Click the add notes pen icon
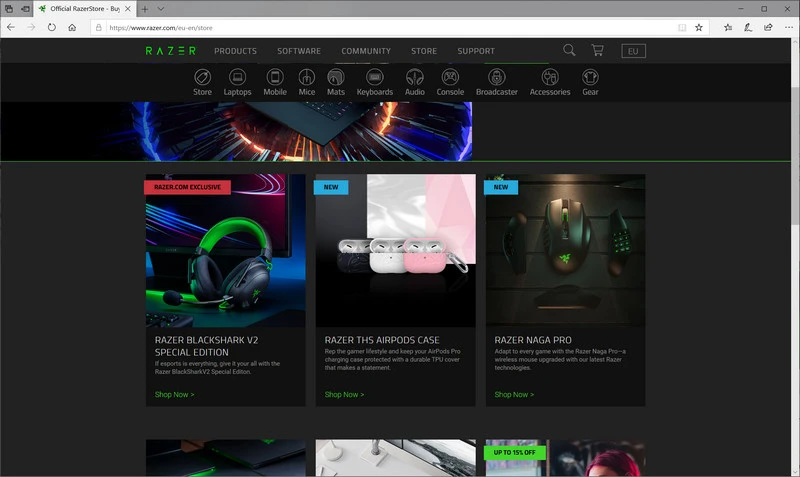This screenshot has height=477, width=800. (x=748, y=28)
